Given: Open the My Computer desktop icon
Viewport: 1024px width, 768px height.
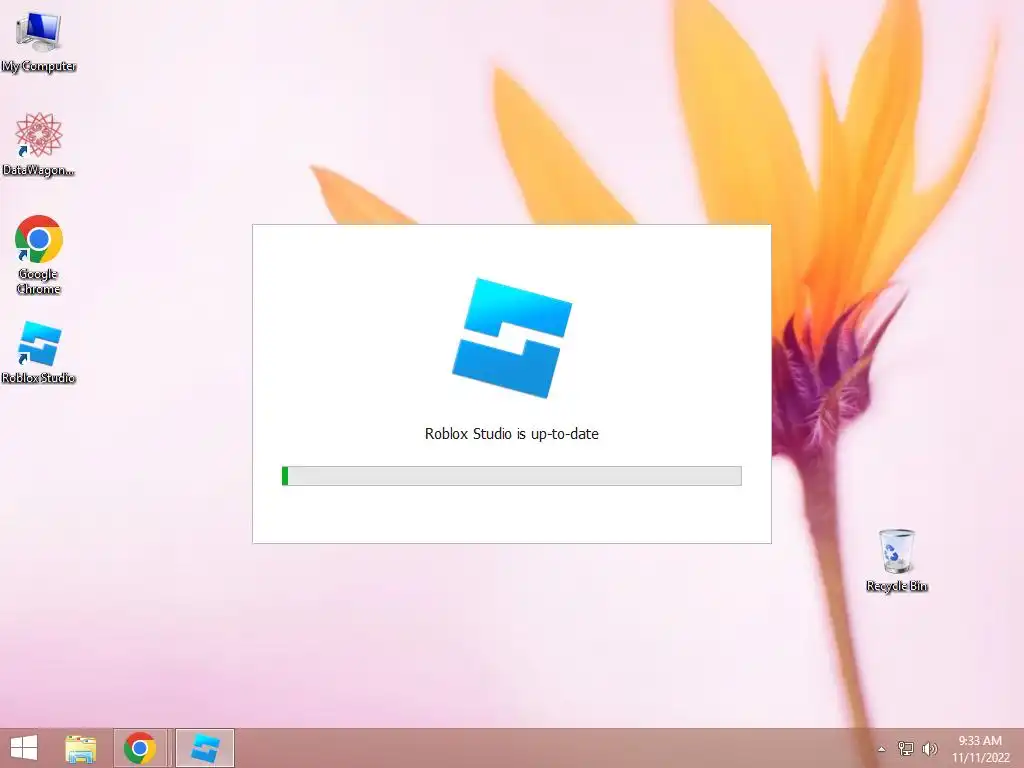Looking at the screenshot, I should (39, 40).
